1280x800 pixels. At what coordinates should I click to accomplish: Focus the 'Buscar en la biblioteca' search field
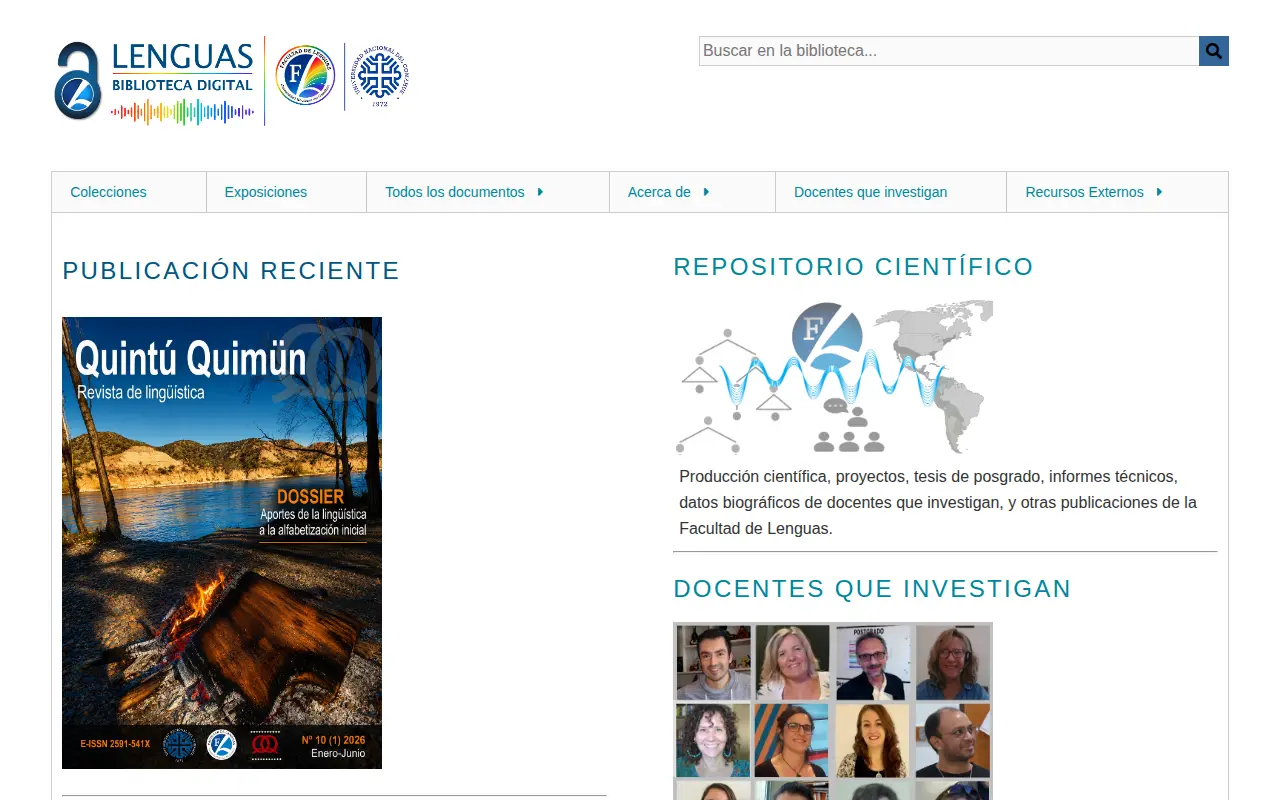[x=949, y=51]
